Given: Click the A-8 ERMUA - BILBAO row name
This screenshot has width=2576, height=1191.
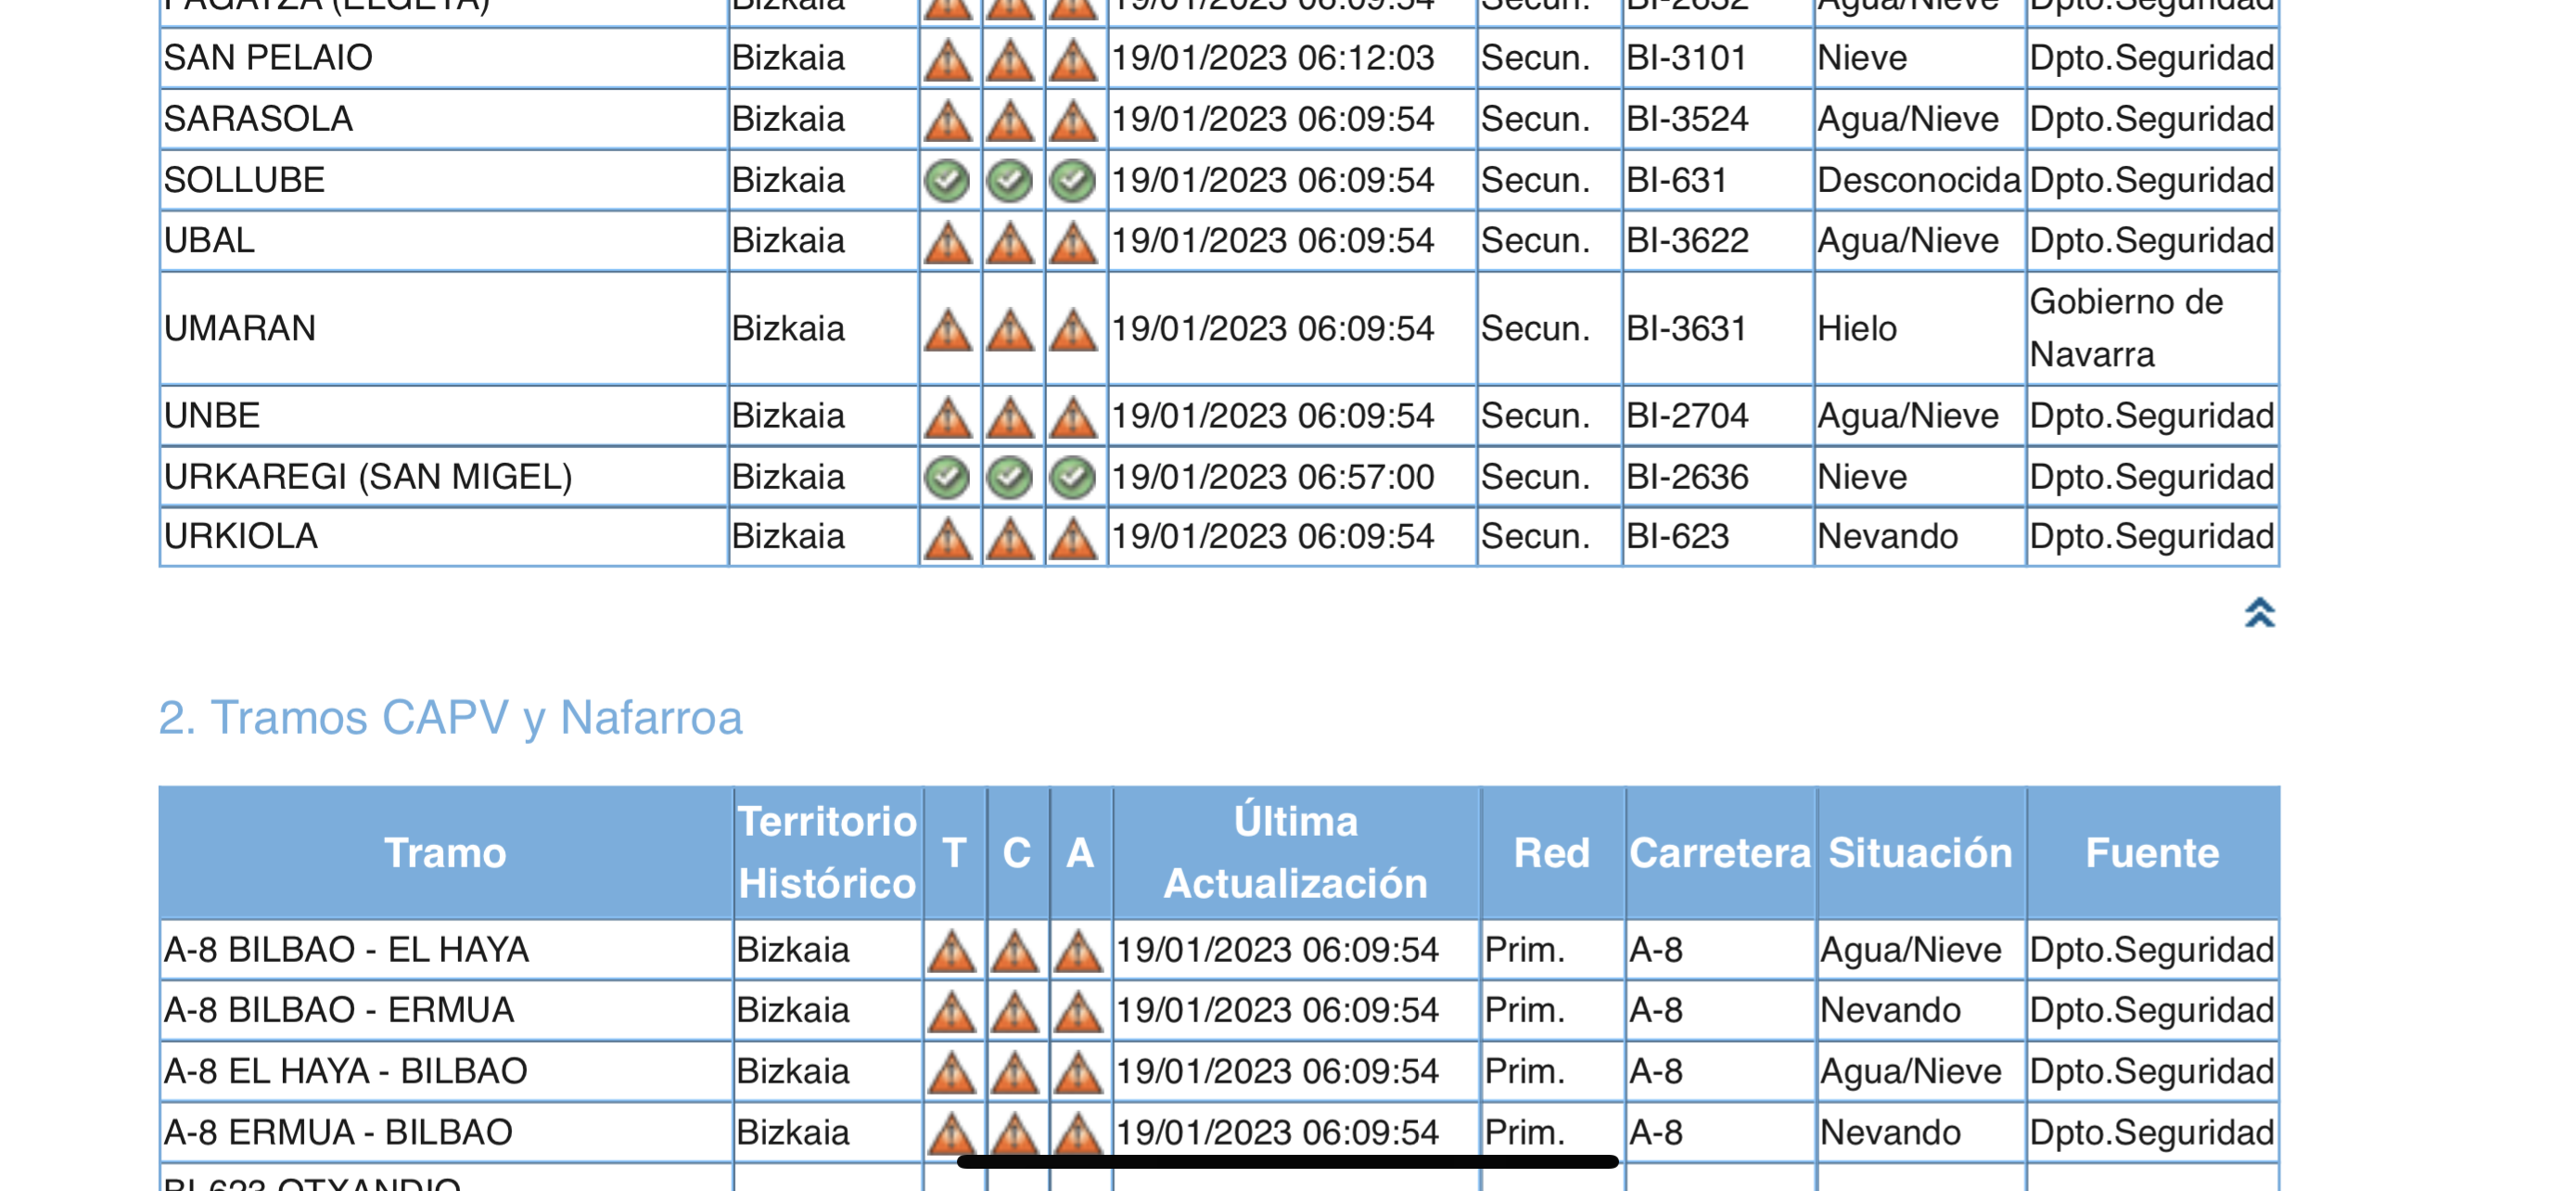Looking at the screenshot, I should coord(338,1132).
